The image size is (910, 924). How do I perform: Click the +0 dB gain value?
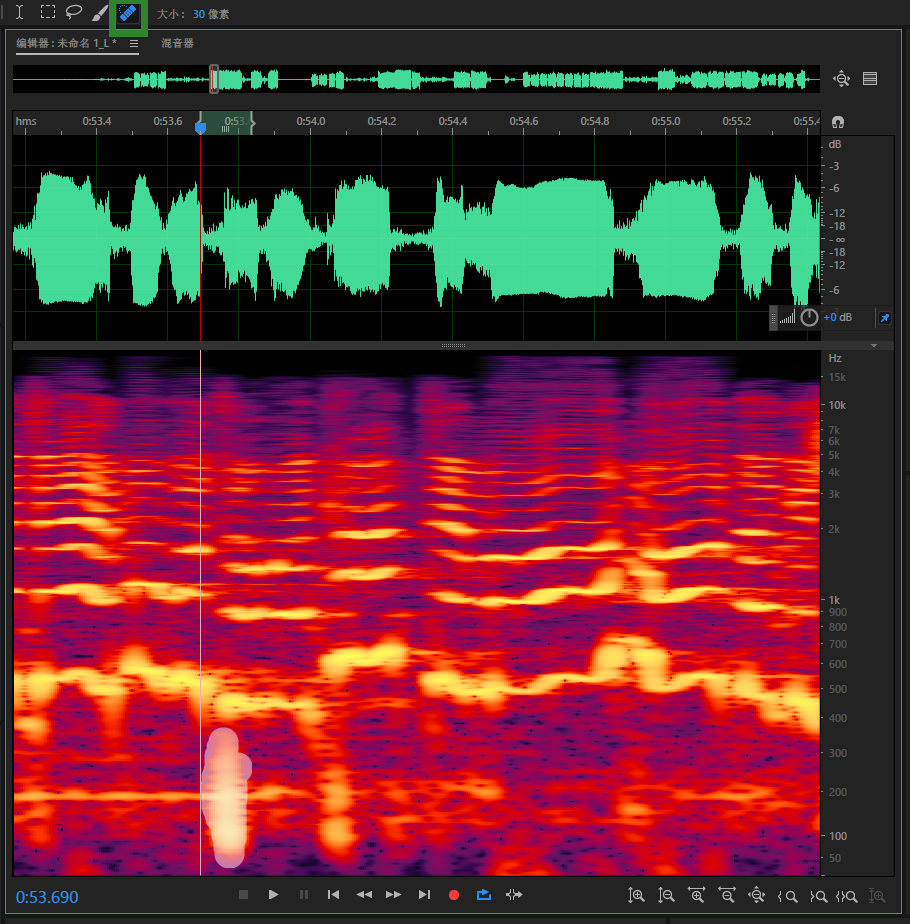pyautogui.click(x=837, y=318)
